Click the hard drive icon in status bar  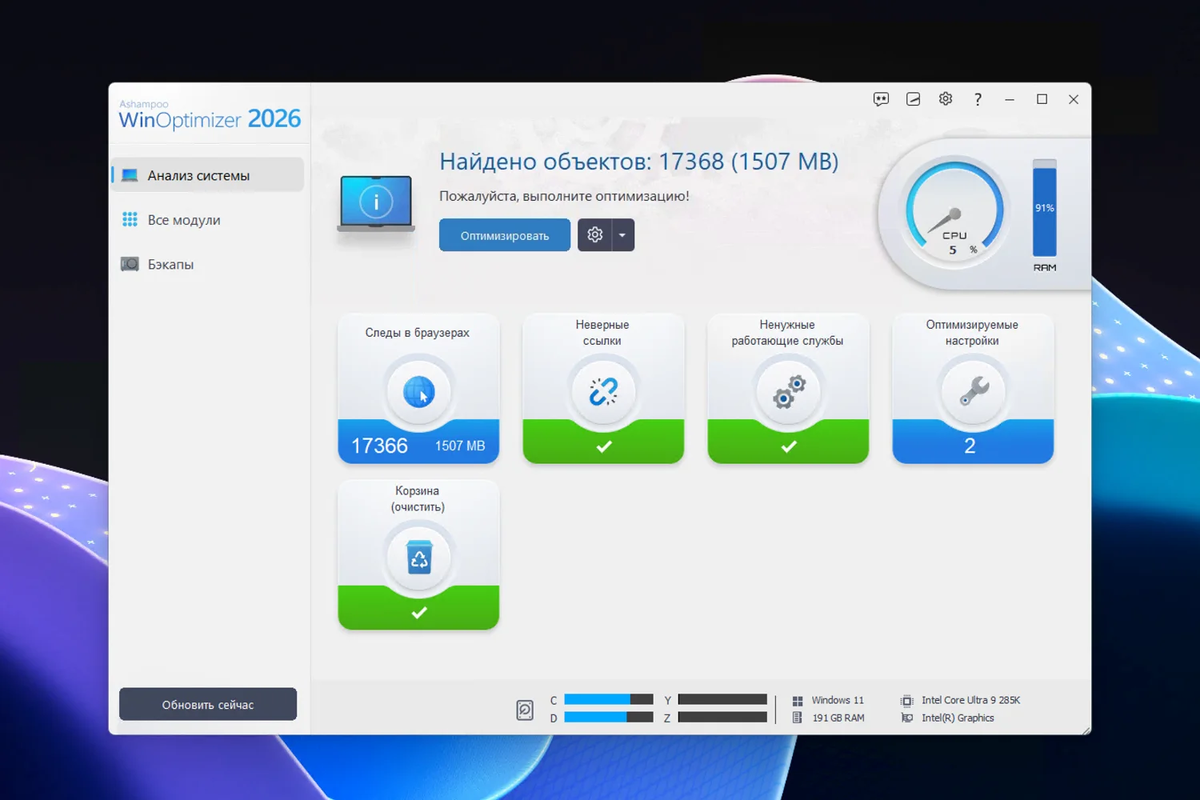click(525, 709)
